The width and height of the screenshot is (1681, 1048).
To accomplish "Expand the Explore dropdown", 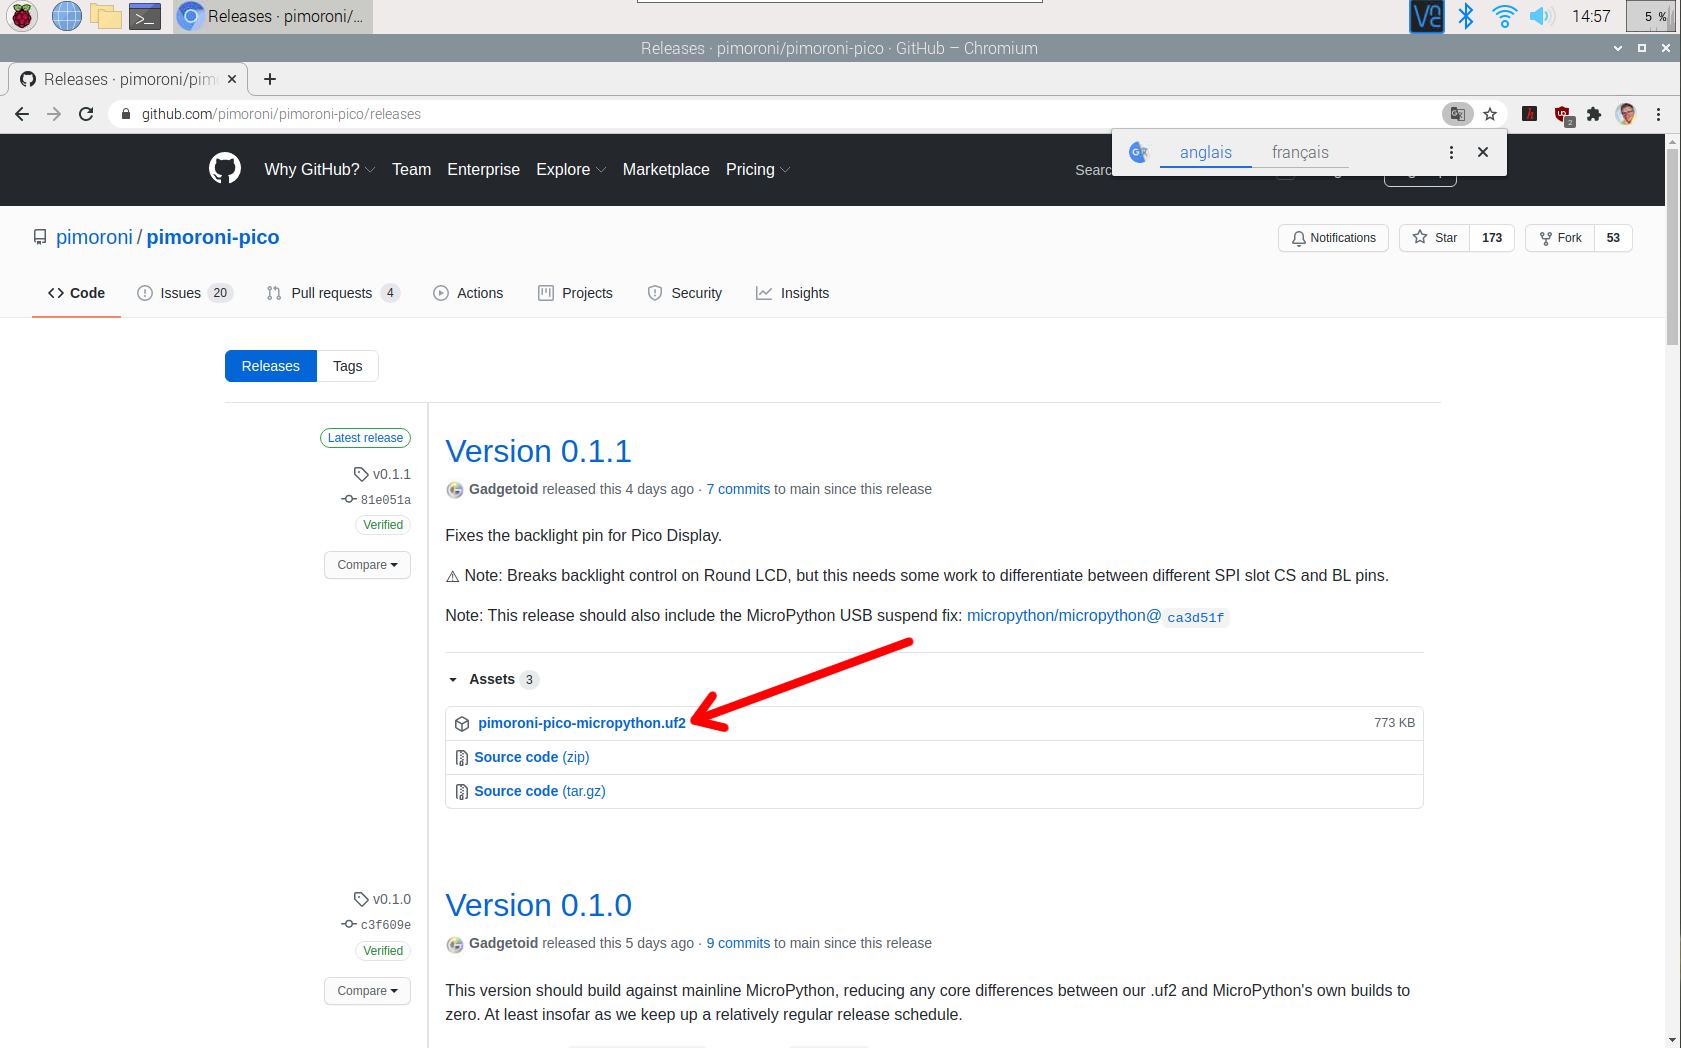I will pos(571,169).
